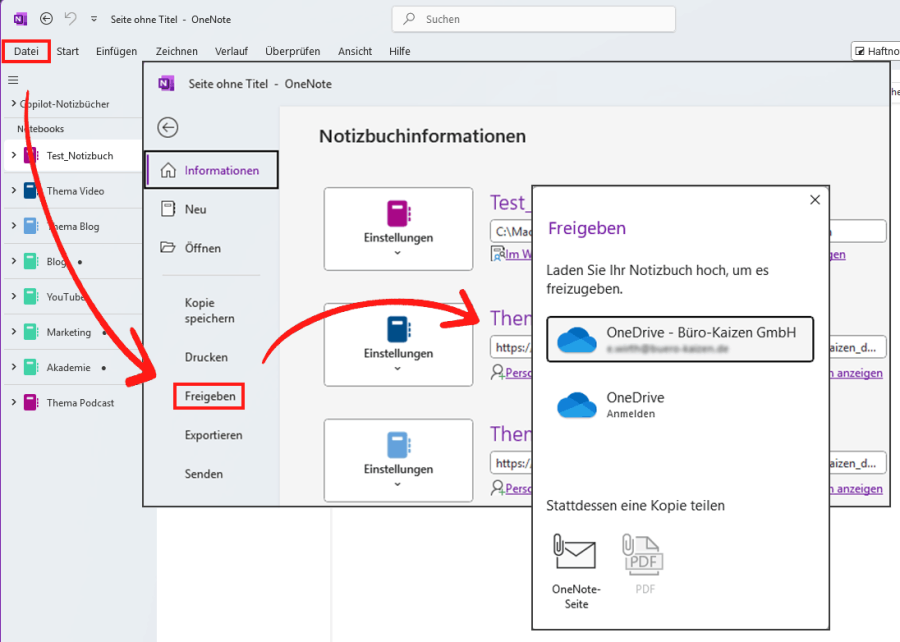Click the Thema Podcast notebook icon

coord(31,403)
